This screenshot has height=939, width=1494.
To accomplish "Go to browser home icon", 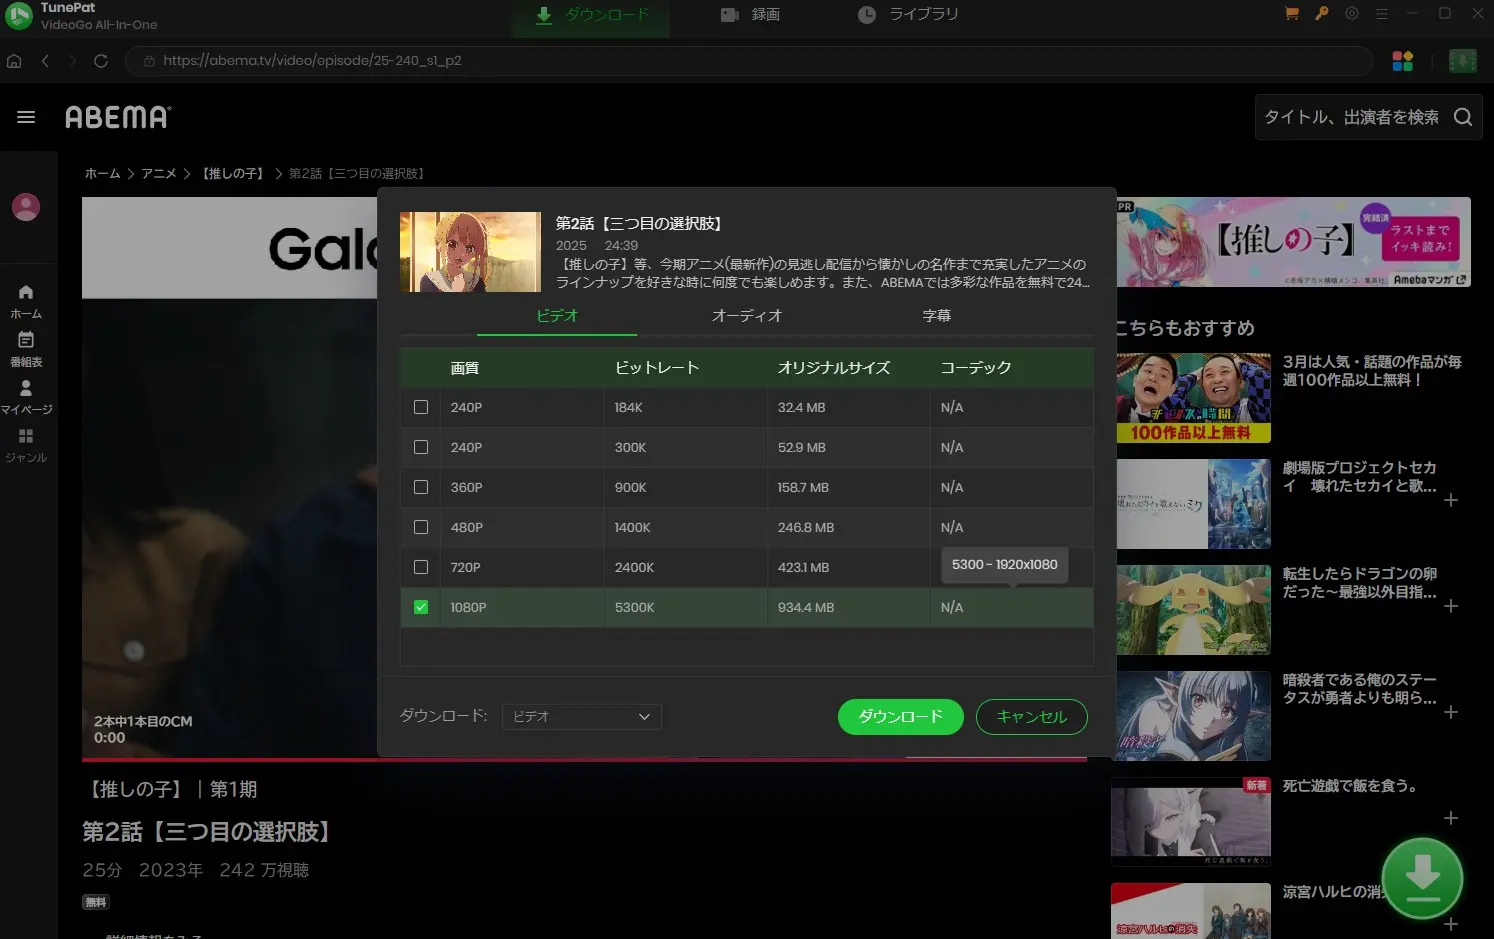I will [14, 61].
